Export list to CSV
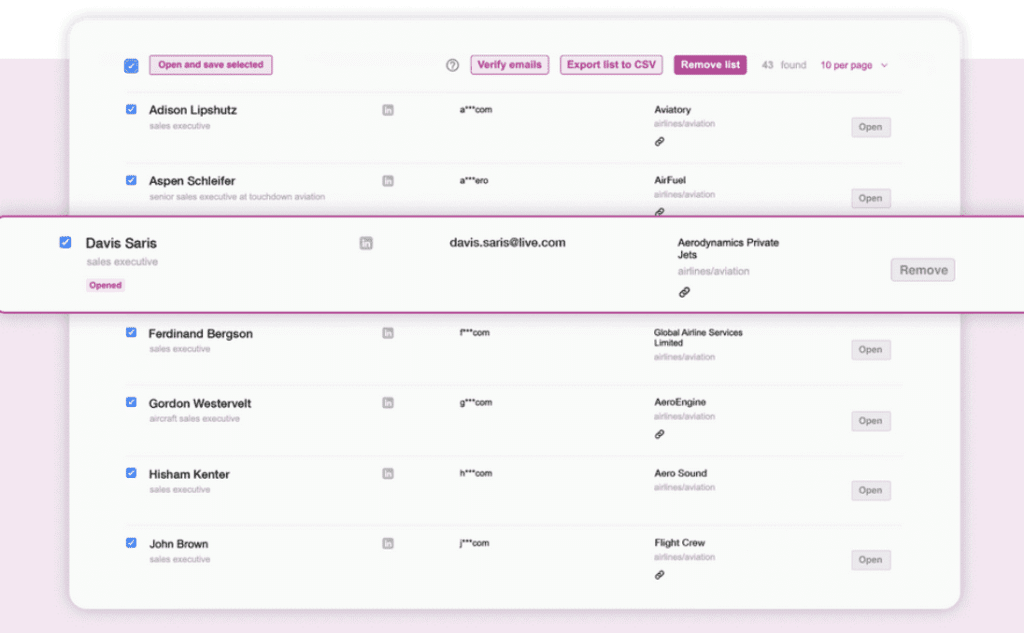Image resolution: width=1024 pixels, height=633 pixels. [x=611, y=65]
